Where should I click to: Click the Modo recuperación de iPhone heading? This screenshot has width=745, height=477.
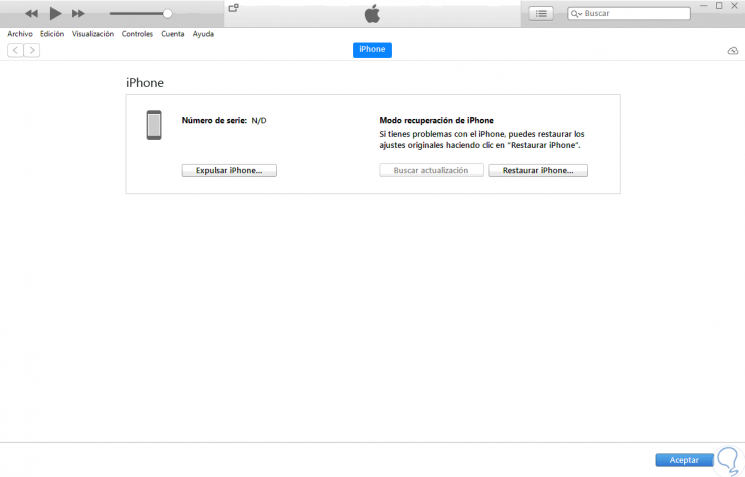coord(436,120)
